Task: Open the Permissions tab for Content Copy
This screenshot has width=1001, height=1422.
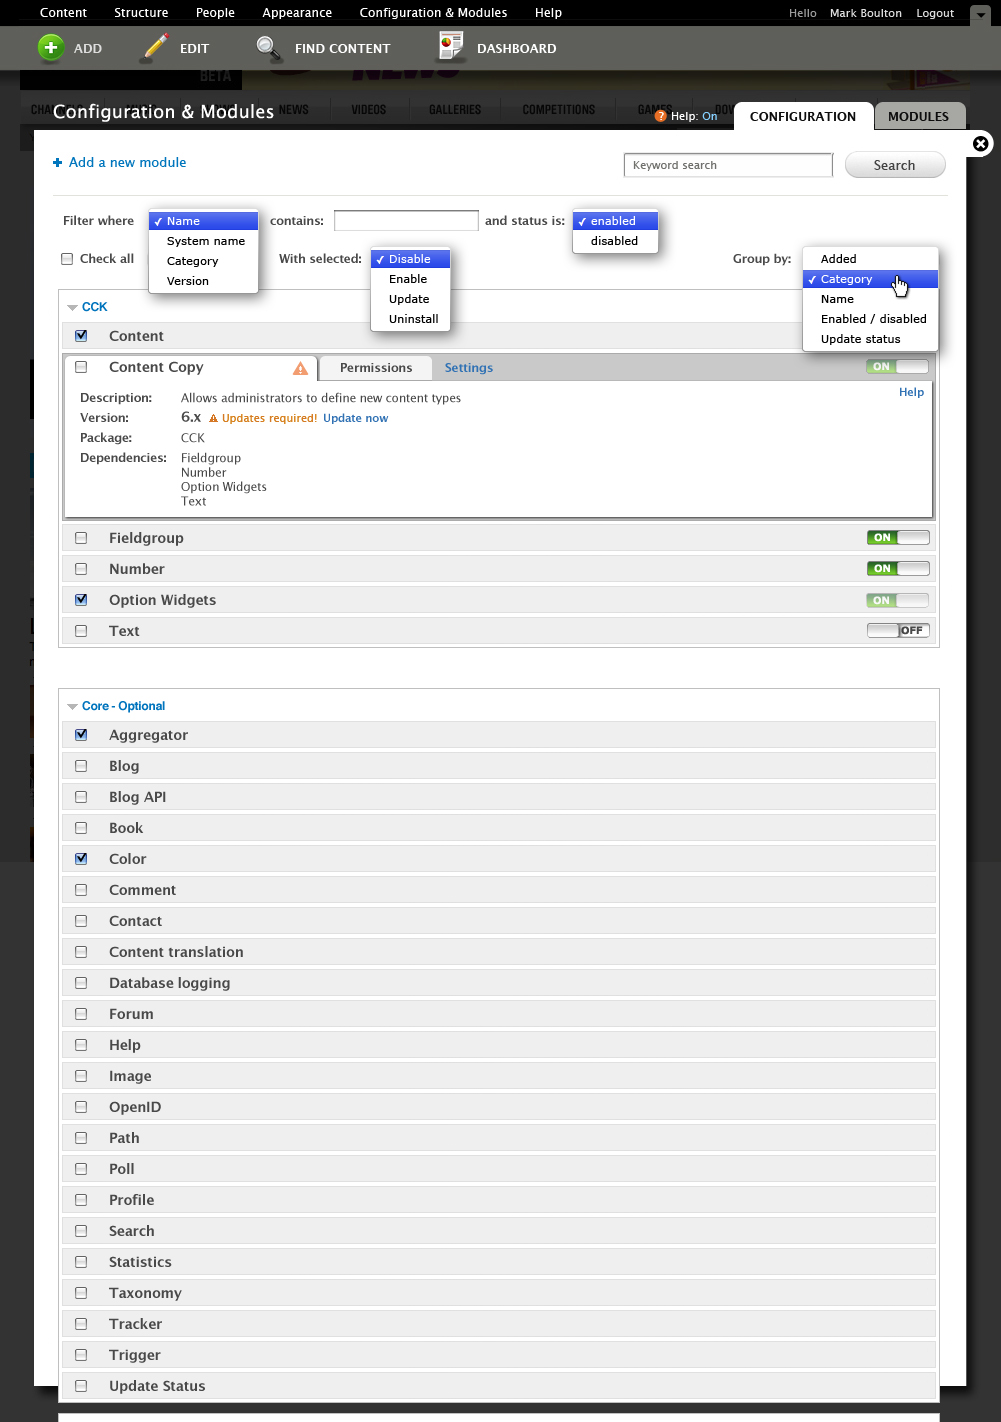Action: point(376,368)
